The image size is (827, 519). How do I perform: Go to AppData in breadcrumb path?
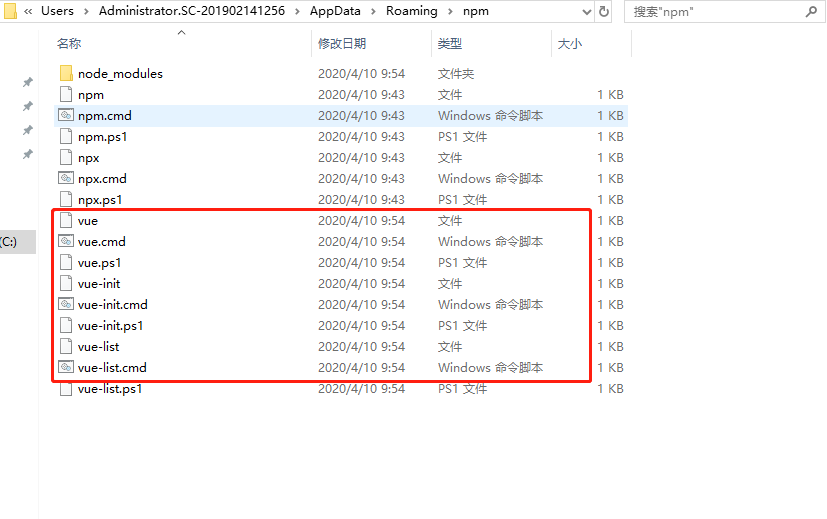tap(335, 11)
